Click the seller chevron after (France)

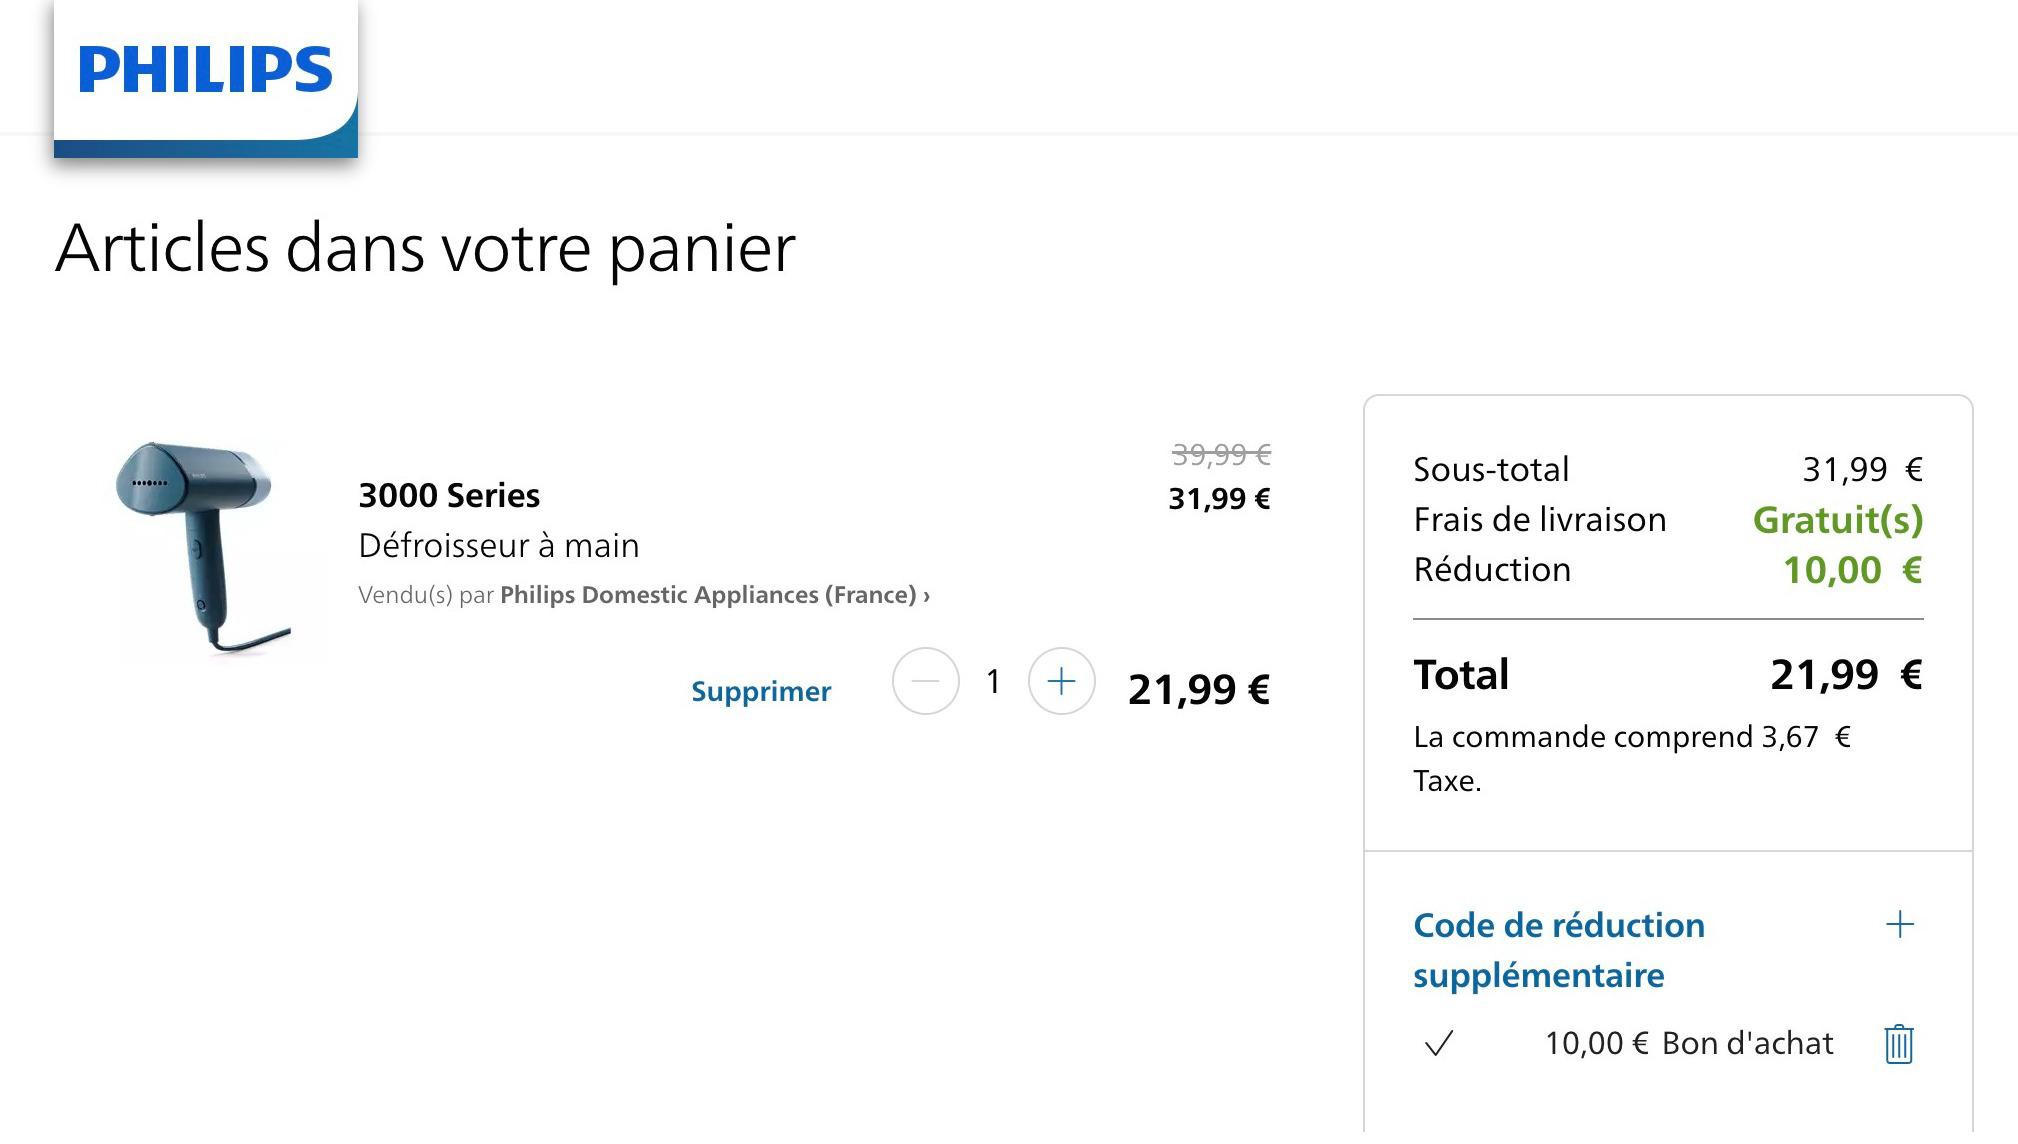pos(926,596)
